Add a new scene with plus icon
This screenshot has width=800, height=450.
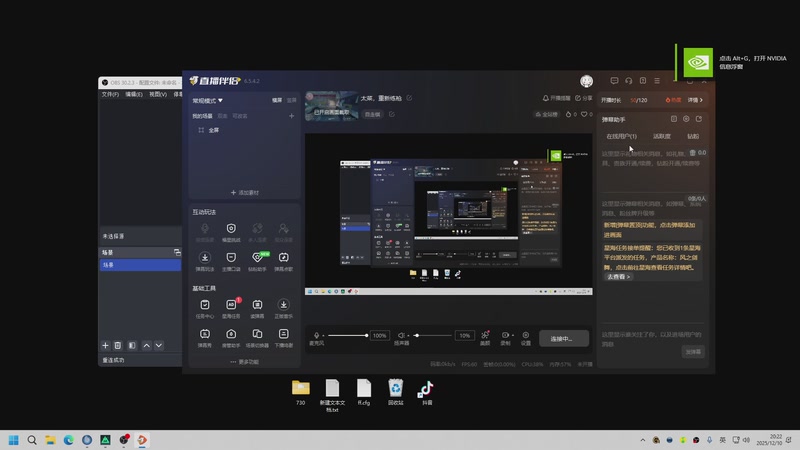click(x=291, y=116)
